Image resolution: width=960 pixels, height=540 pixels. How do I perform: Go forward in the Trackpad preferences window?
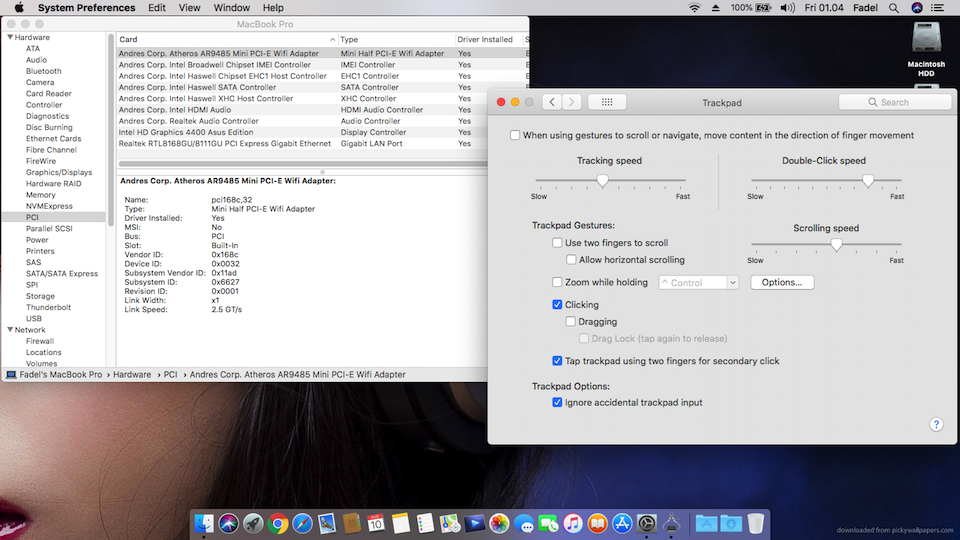572,102
